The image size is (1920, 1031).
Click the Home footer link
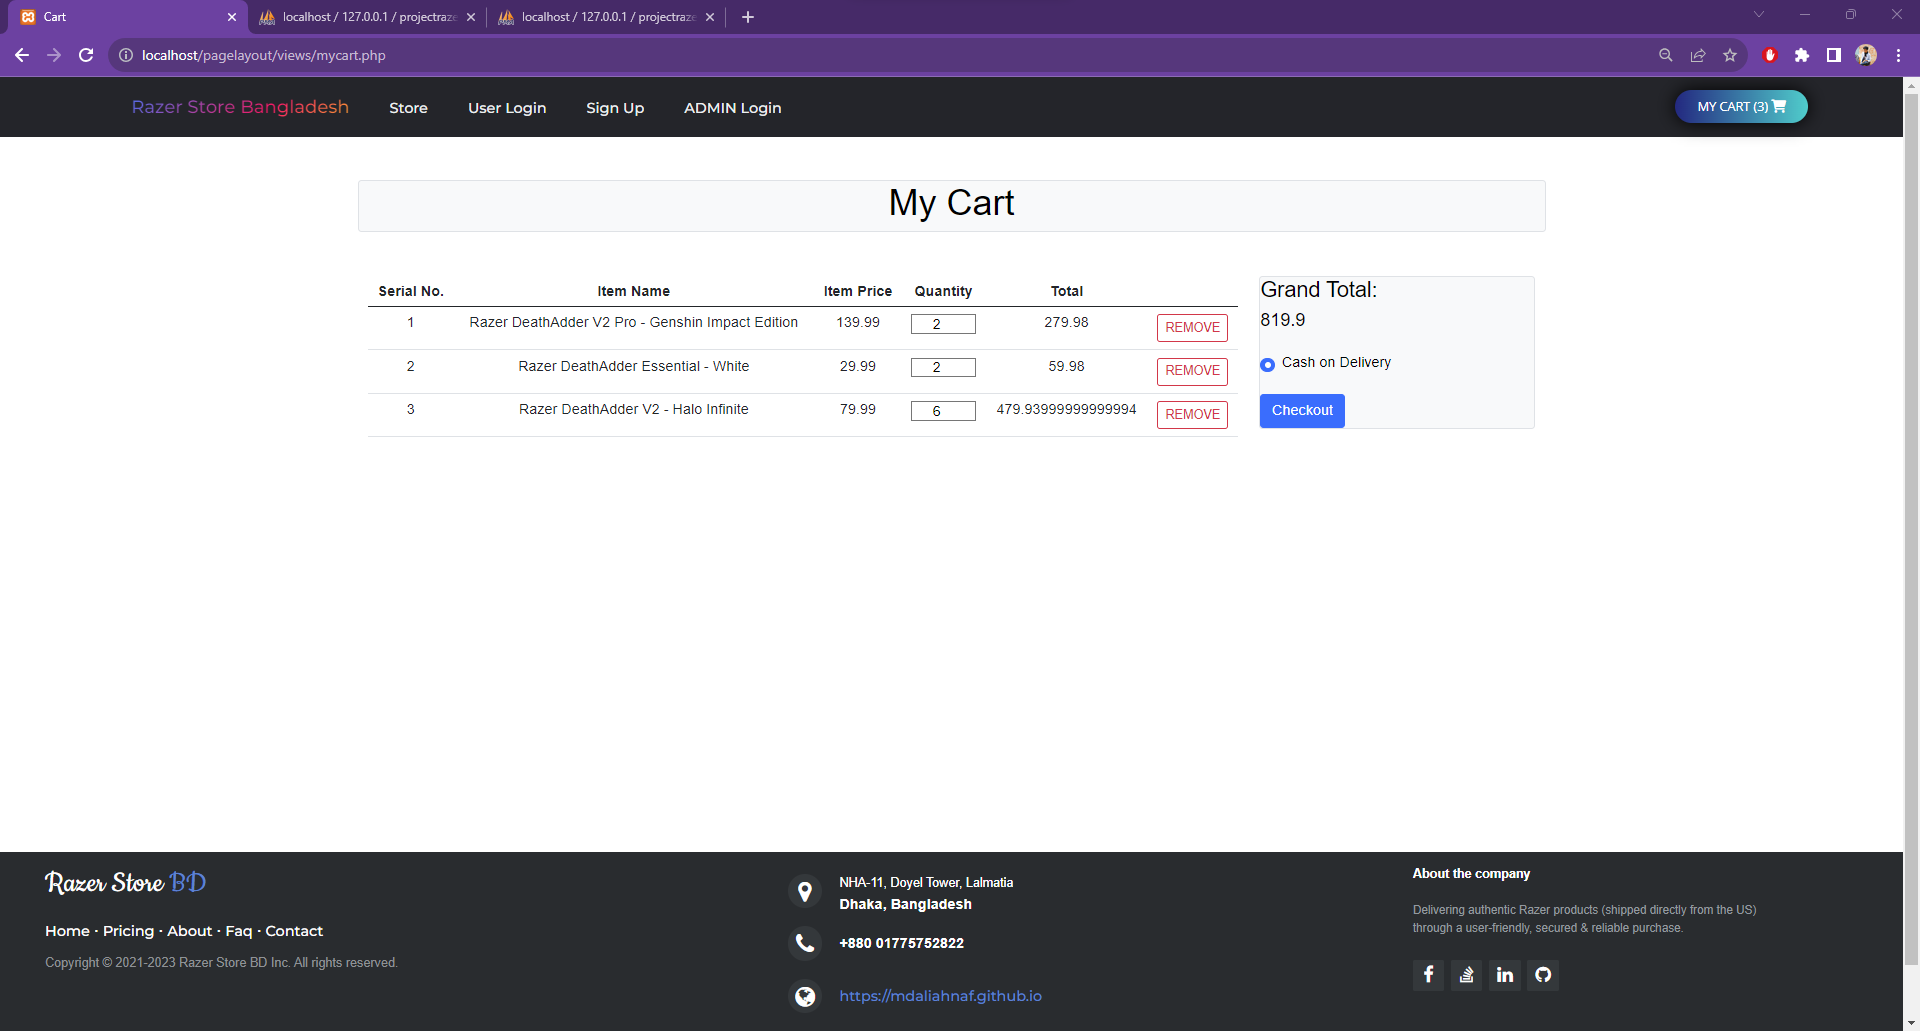click(x=67, y=931)
